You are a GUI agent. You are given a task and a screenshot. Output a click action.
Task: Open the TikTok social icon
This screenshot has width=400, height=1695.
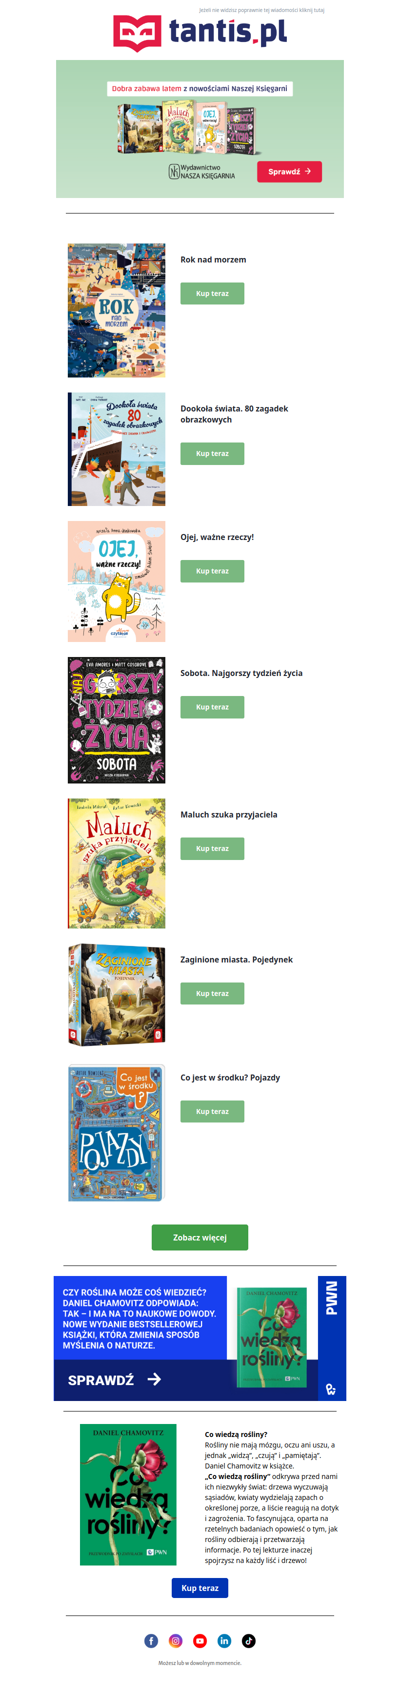click(x=248, y=1640)
